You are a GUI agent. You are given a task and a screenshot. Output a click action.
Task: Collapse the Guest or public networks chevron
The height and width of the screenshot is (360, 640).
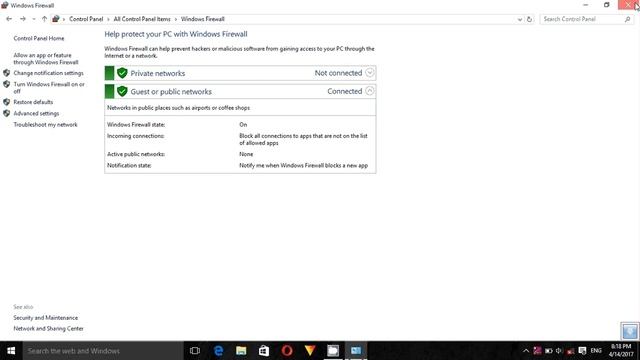(369, 91)
